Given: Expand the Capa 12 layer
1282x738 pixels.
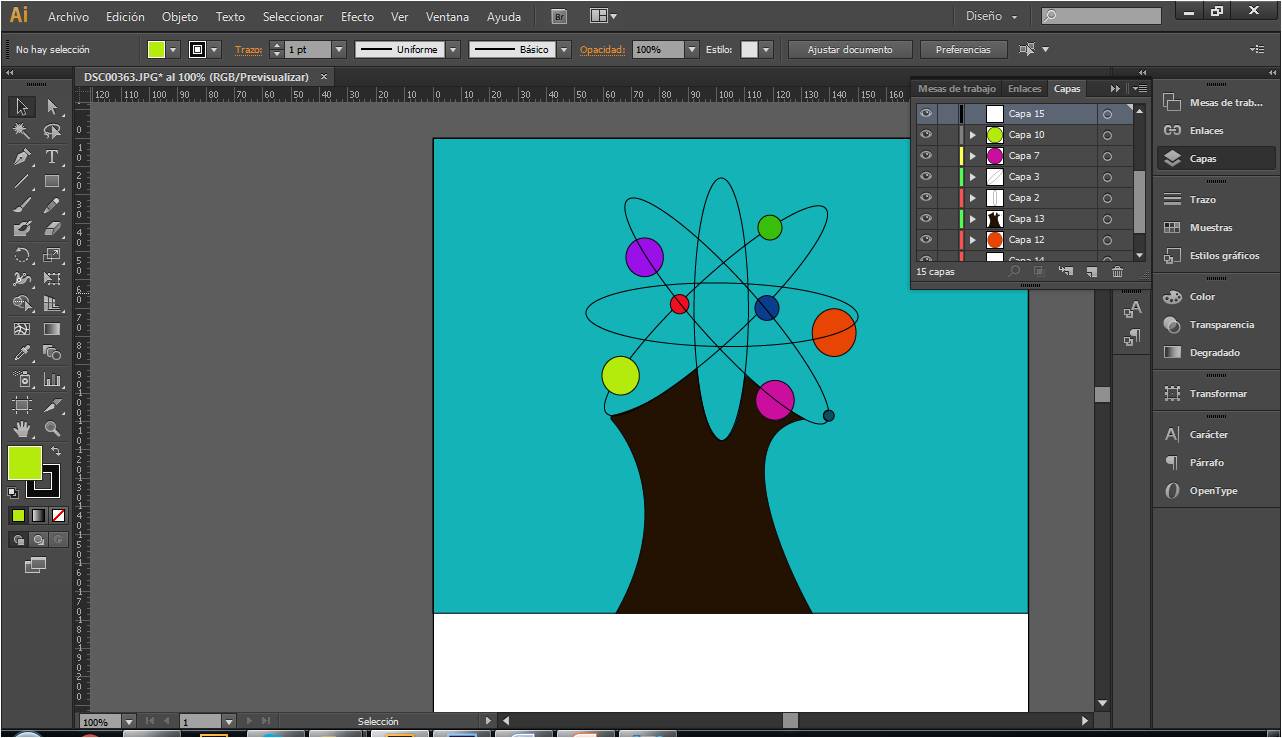Looking at the screenshot, I should click(972, 240).
